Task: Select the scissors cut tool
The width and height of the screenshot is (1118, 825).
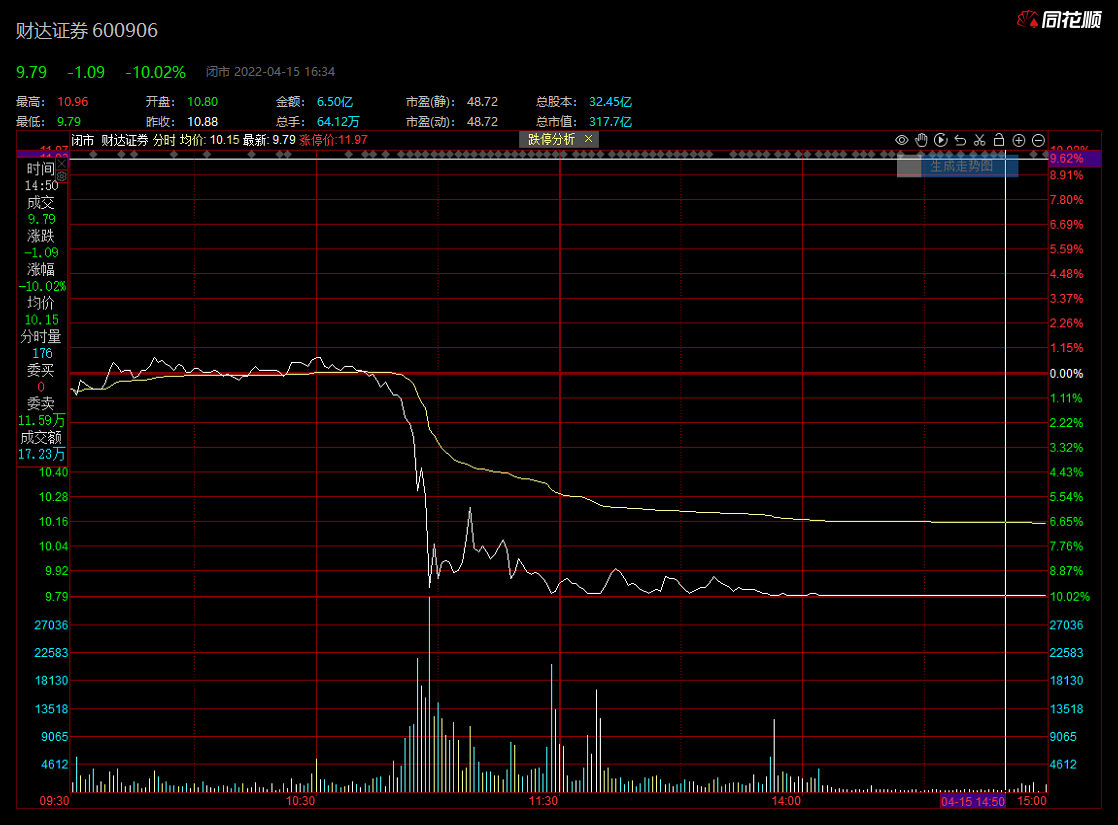Action: 980,140
